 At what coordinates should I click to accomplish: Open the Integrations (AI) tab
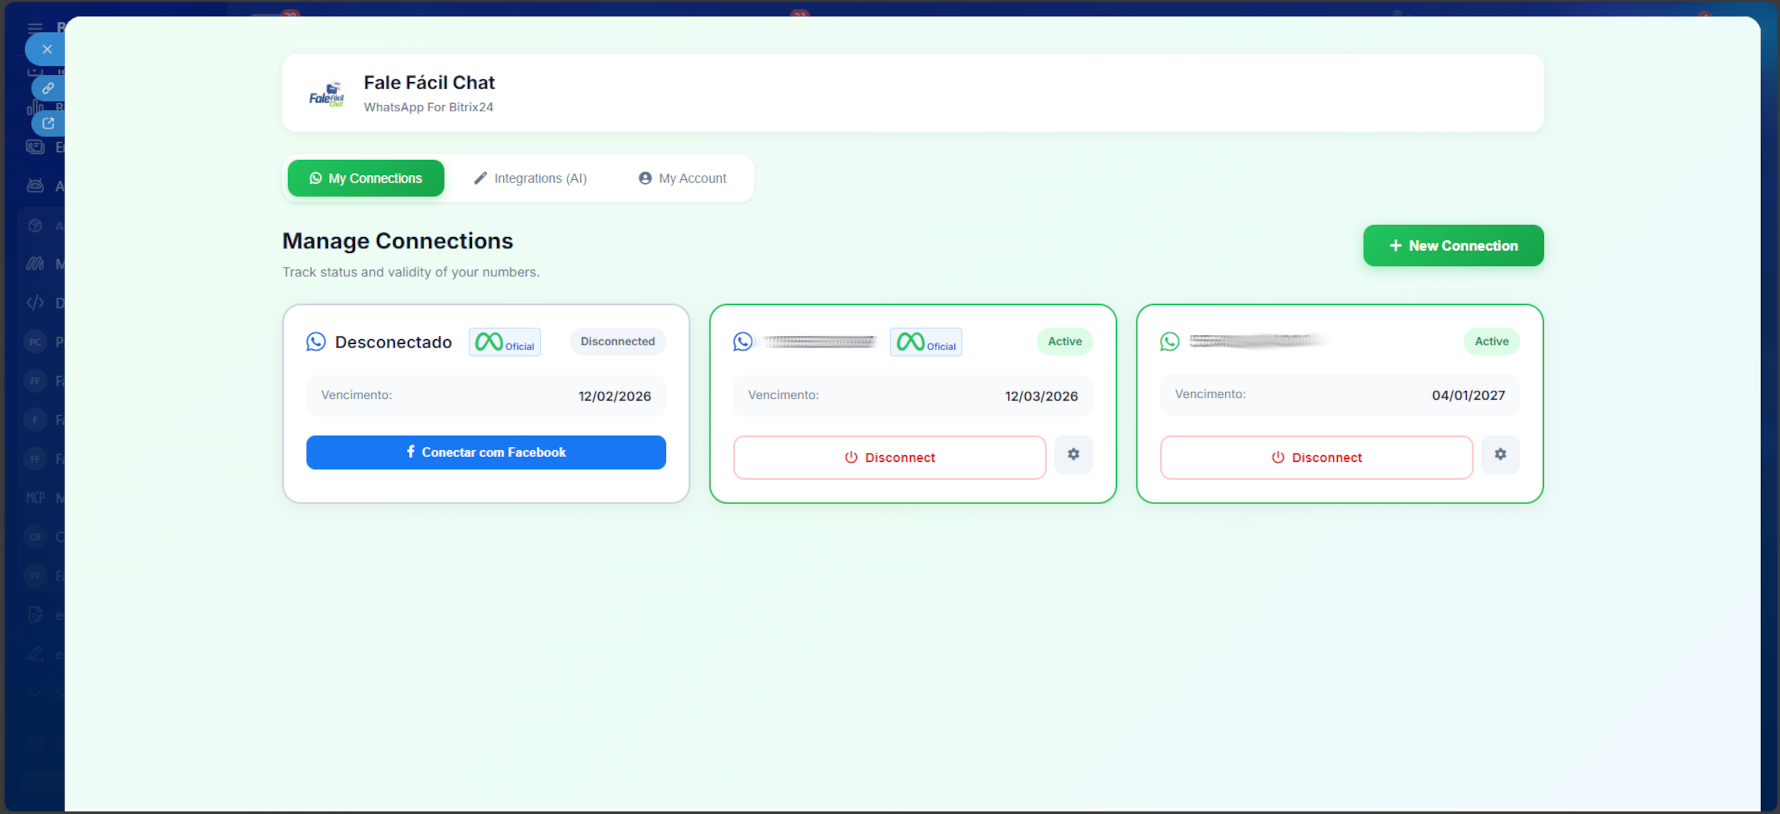[x=530, y=178]
